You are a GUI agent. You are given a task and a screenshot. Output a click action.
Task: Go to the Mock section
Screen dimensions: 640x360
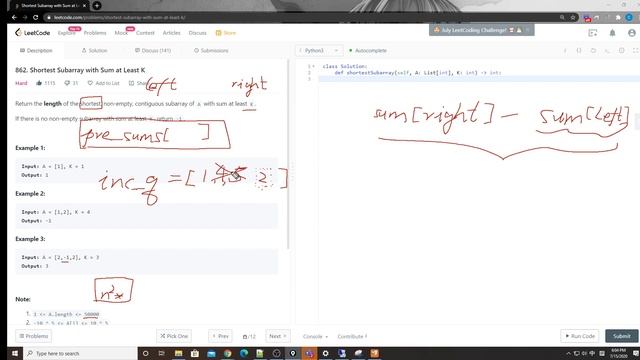[121, 33]
